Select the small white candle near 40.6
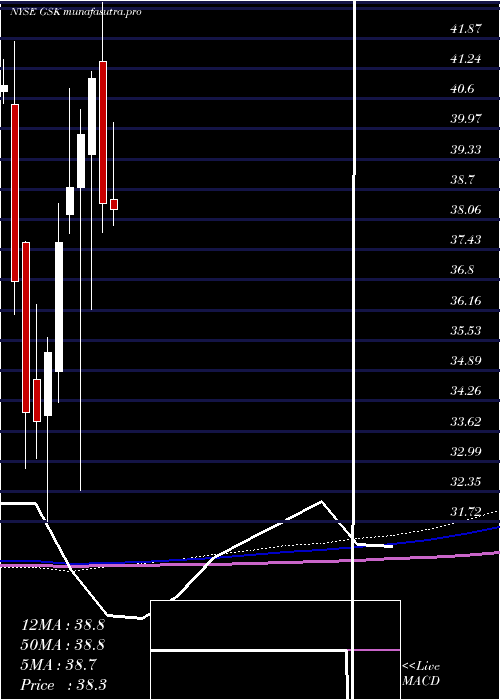 pos(4,88)
